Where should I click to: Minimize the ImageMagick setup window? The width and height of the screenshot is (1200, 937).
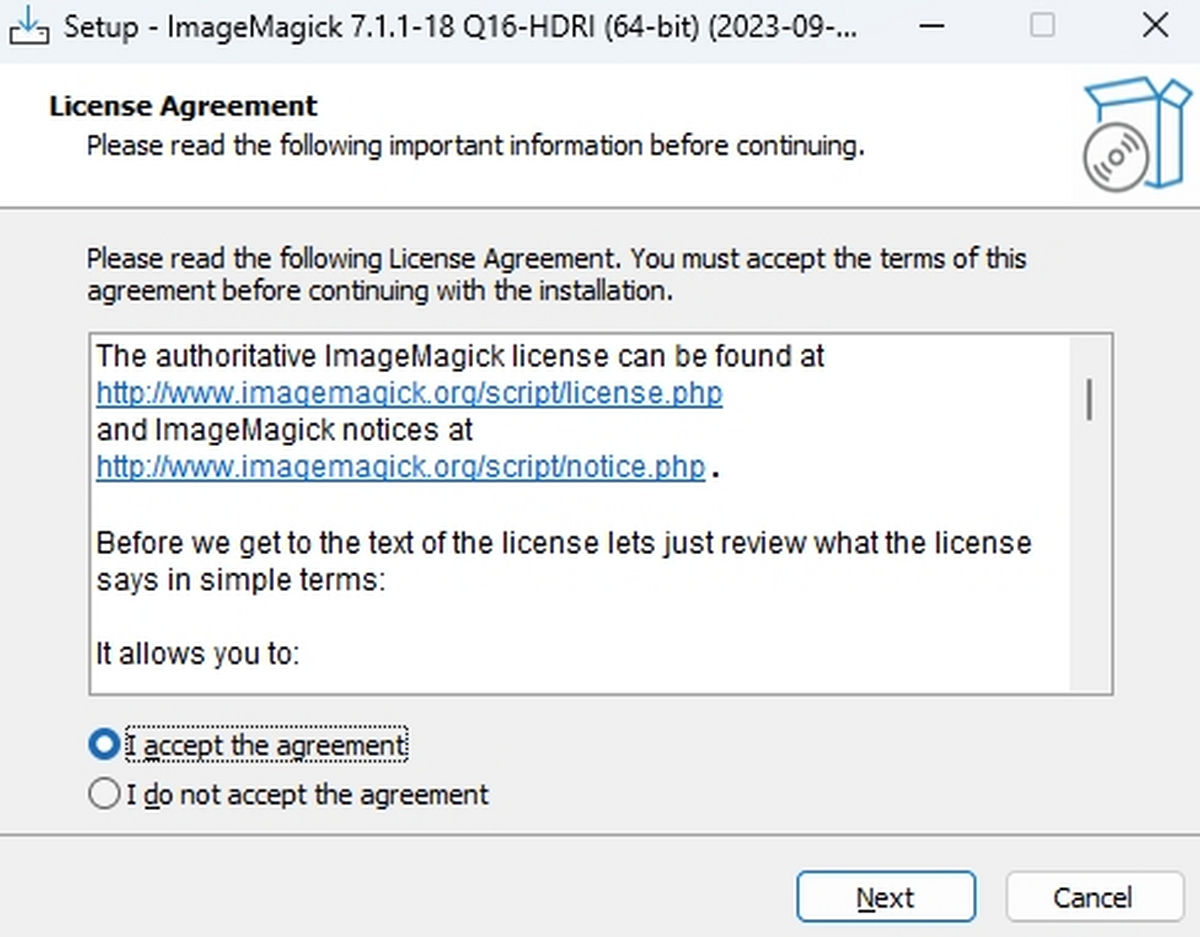pyautogui.click(x=931, y=25)
